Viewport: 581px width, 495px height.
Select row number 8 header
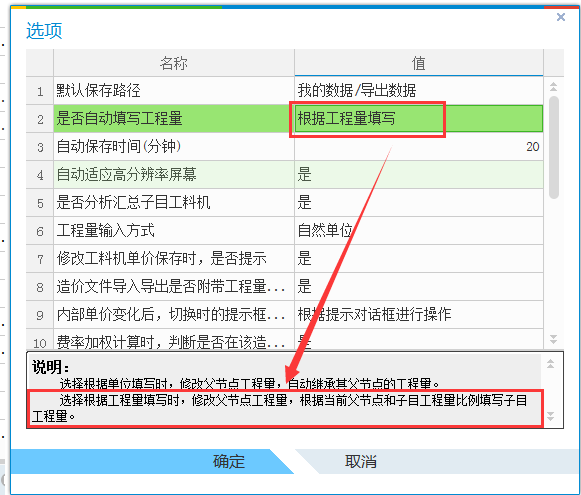(x=40, y=286)
